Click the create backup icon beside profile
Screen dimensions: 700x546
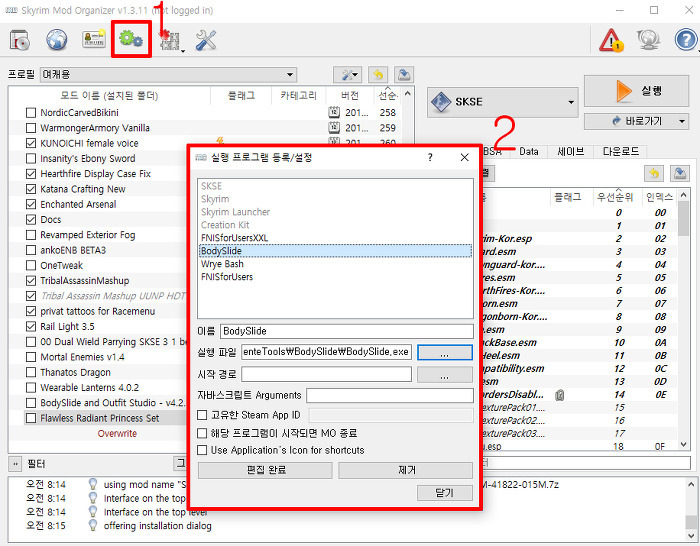pyautogui.click(x=404, y=75)
